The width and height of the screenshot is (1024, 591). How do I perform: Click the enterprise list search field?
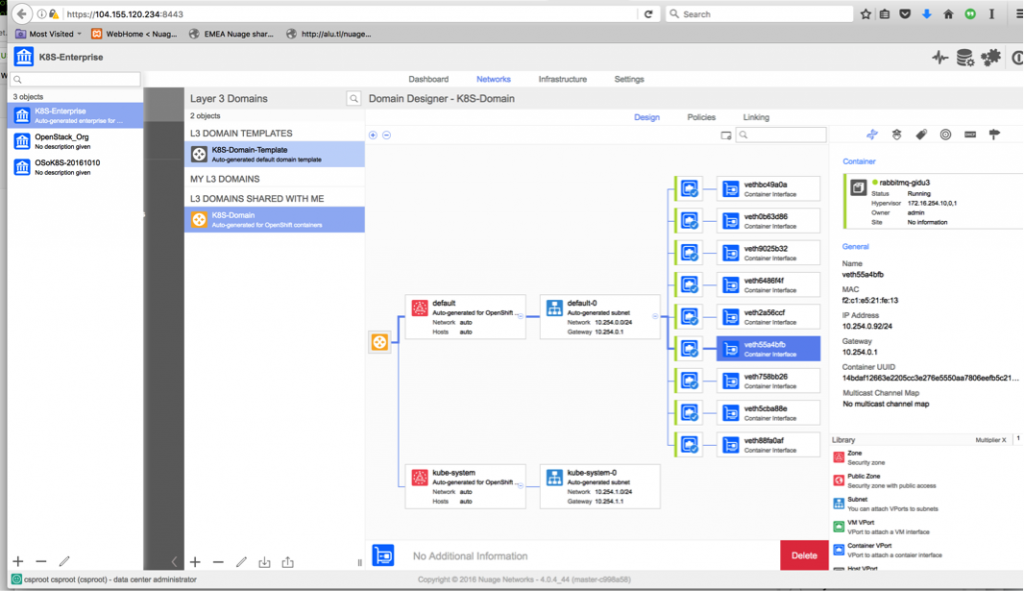[x=75, y=79]
